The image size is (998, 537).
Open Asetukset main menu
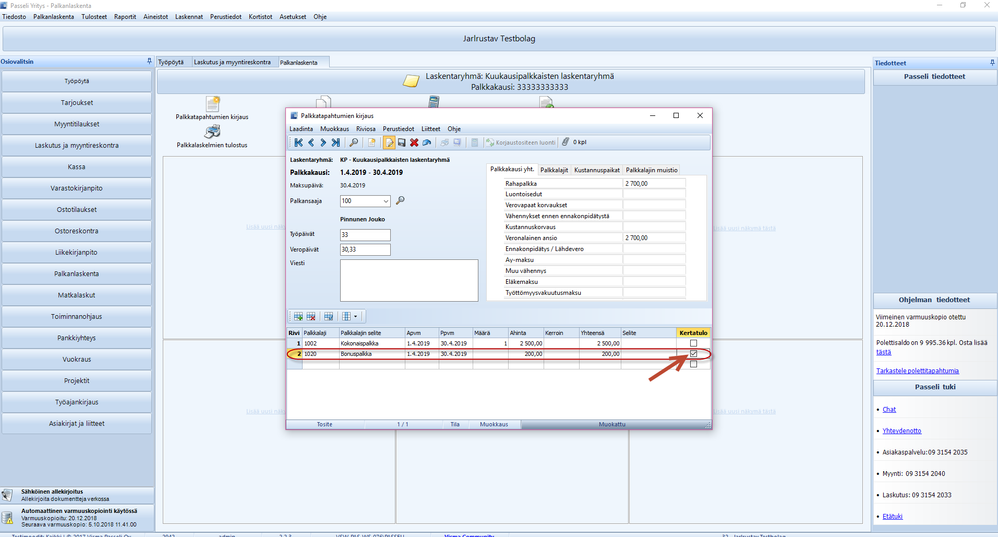pyautogui.click(x=293, y=17)
